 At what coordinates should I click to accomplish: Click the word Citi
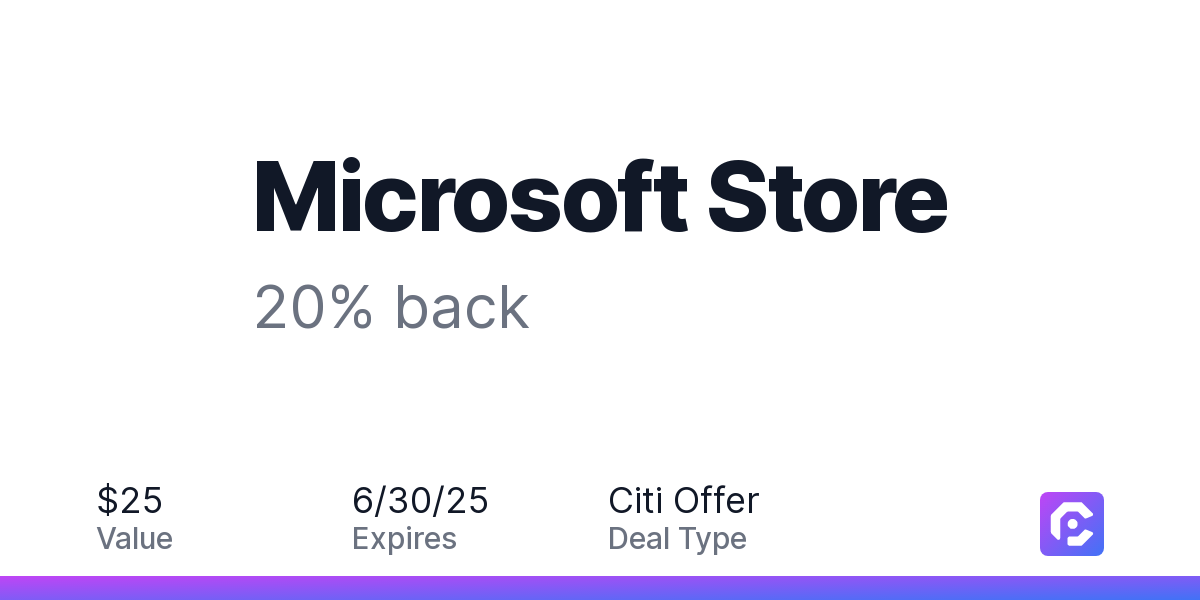635,500
